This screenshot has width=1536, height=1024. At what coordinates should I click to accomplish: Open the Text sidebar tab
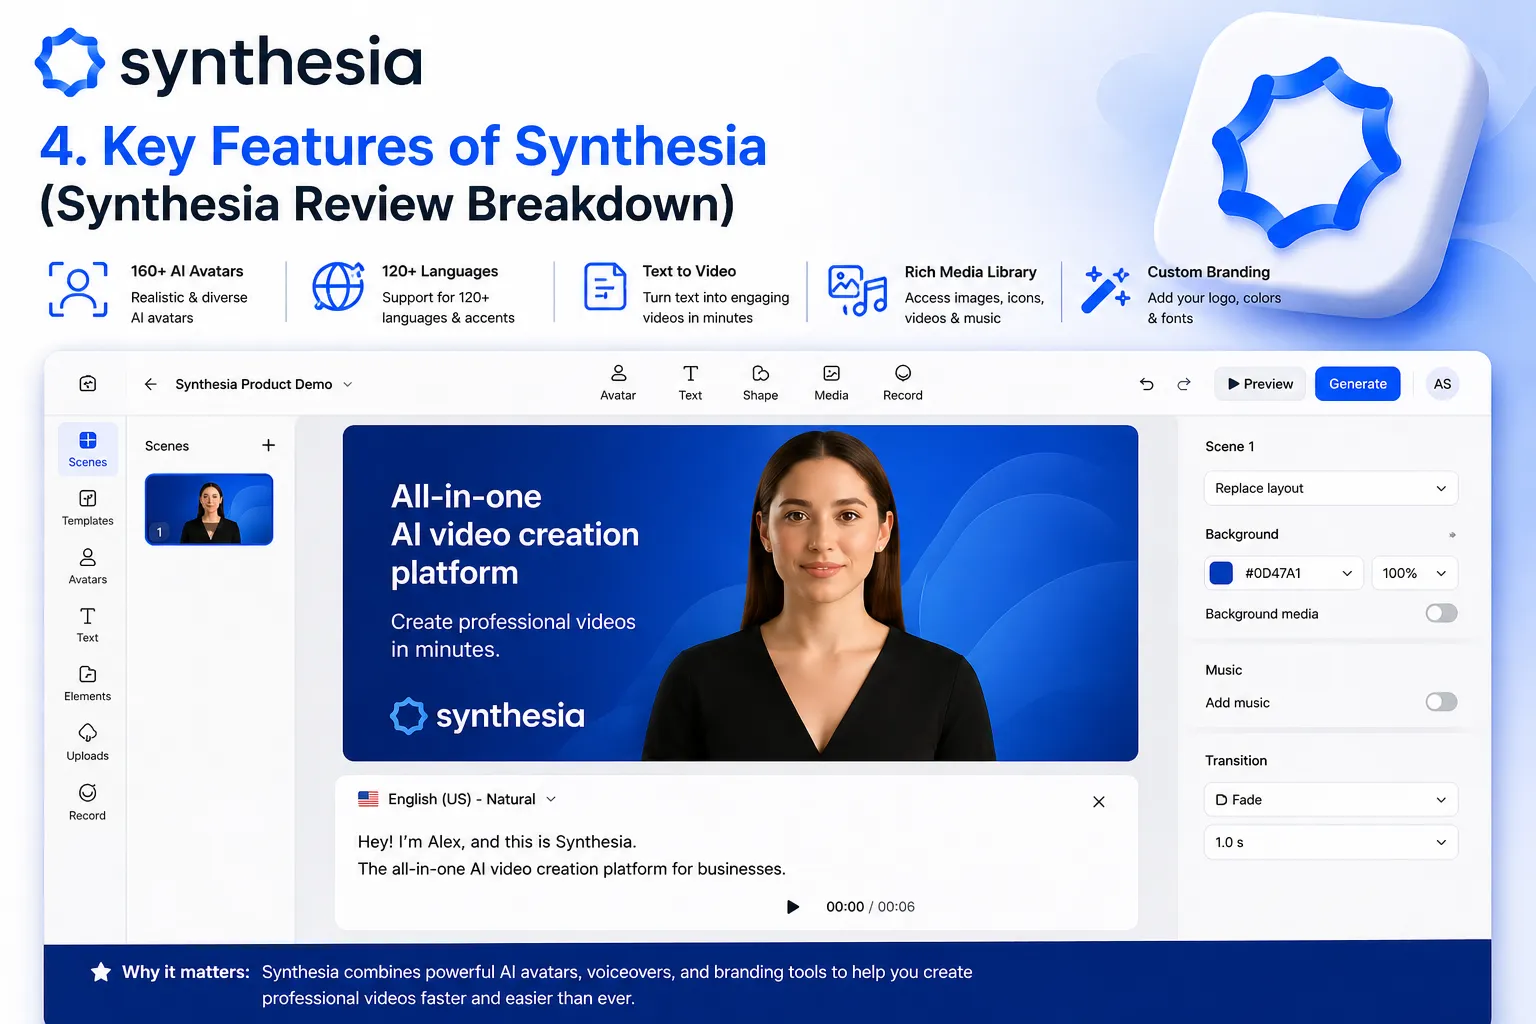click(88, 625)
